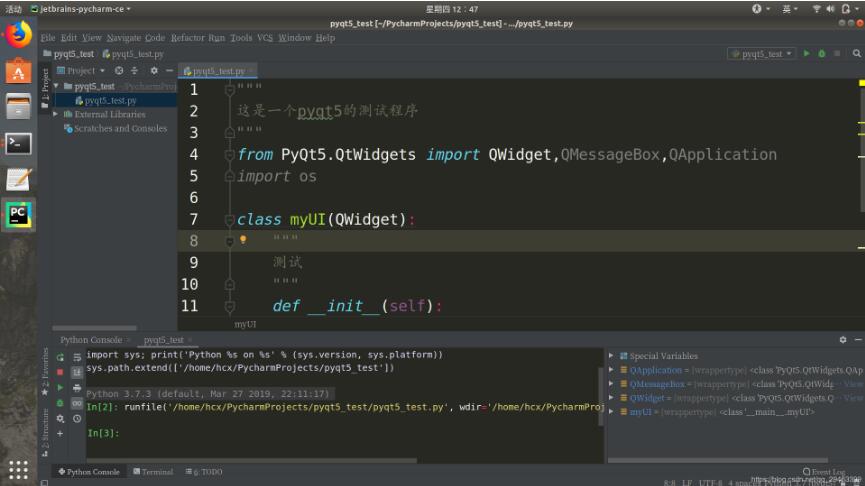Screen dimensions: 865x486
Task: Rerun the Python console session
Action: (60, 357)
